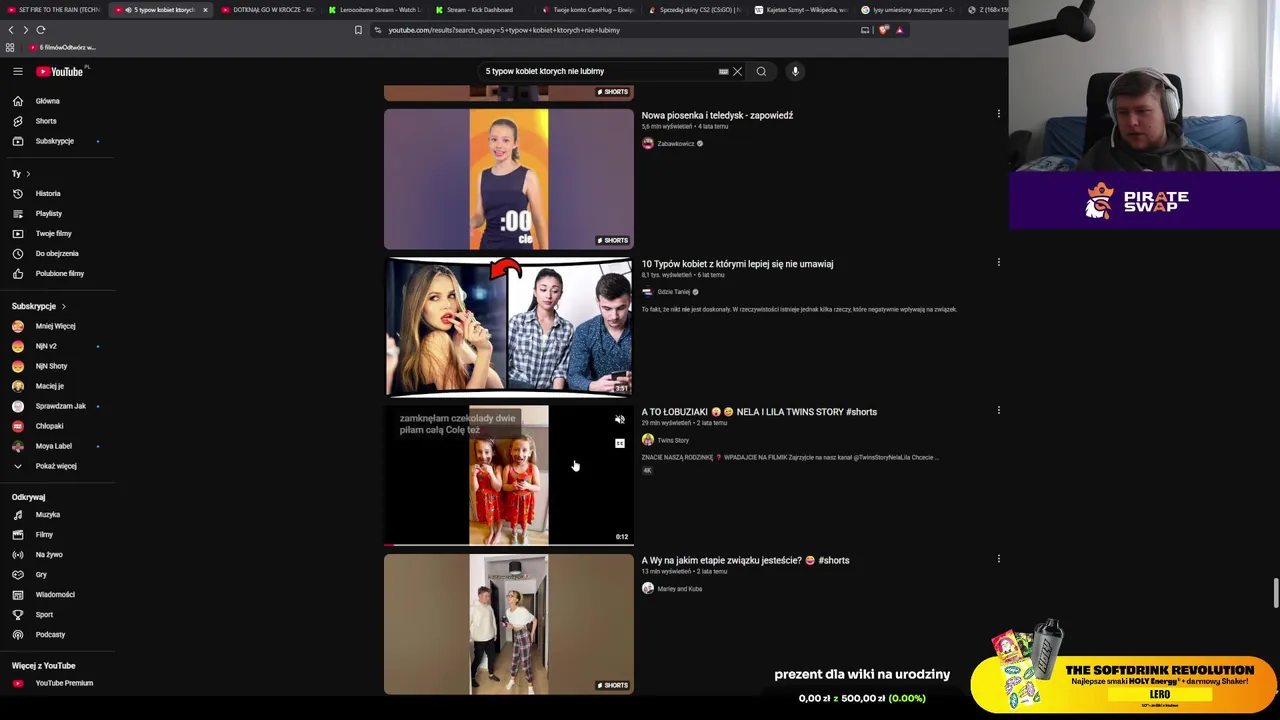The image size is (1280, 720).
Task: Open options for Marley and Kuba video
Action: [x=998, y=560]
